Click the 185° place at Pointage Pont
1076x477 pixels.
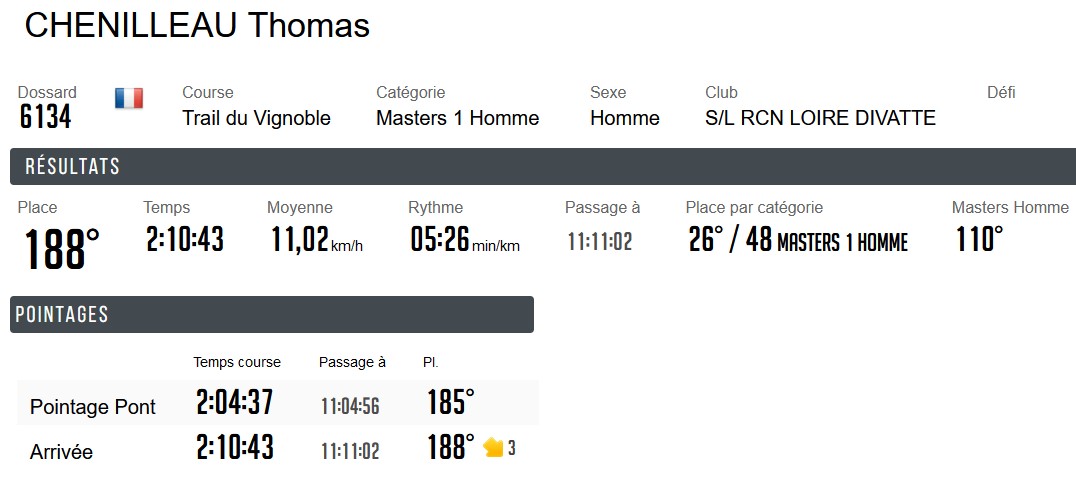click(x=450, y=403)
